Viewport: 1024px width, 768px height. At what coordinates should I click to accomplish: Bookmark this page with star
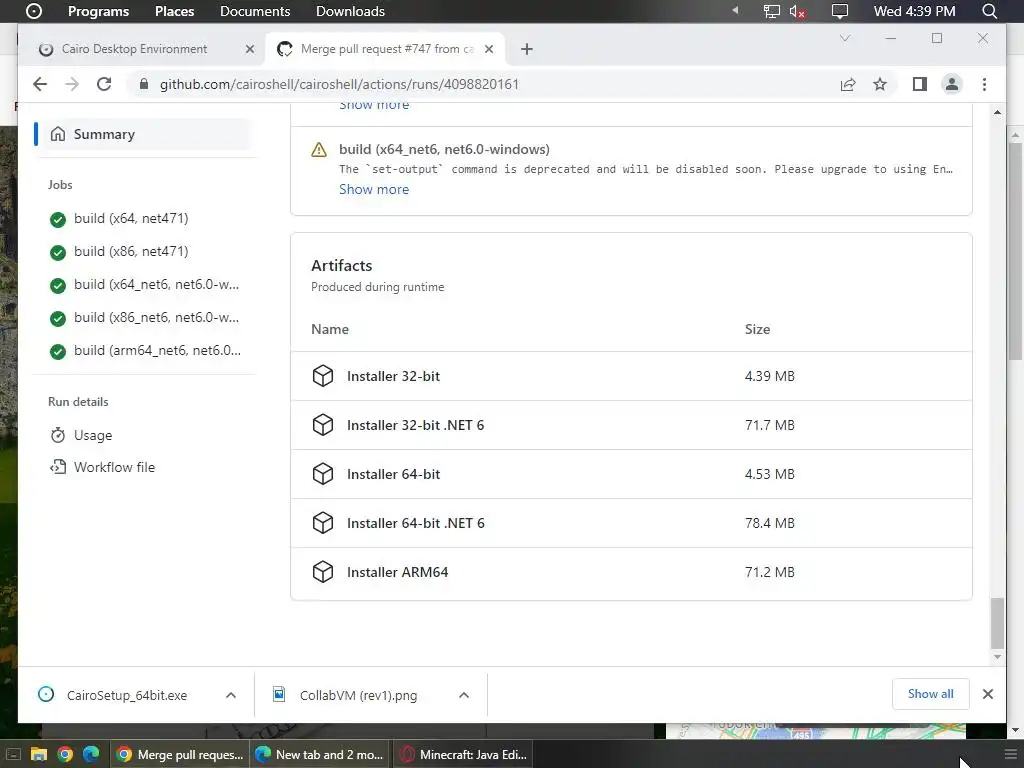880,84
